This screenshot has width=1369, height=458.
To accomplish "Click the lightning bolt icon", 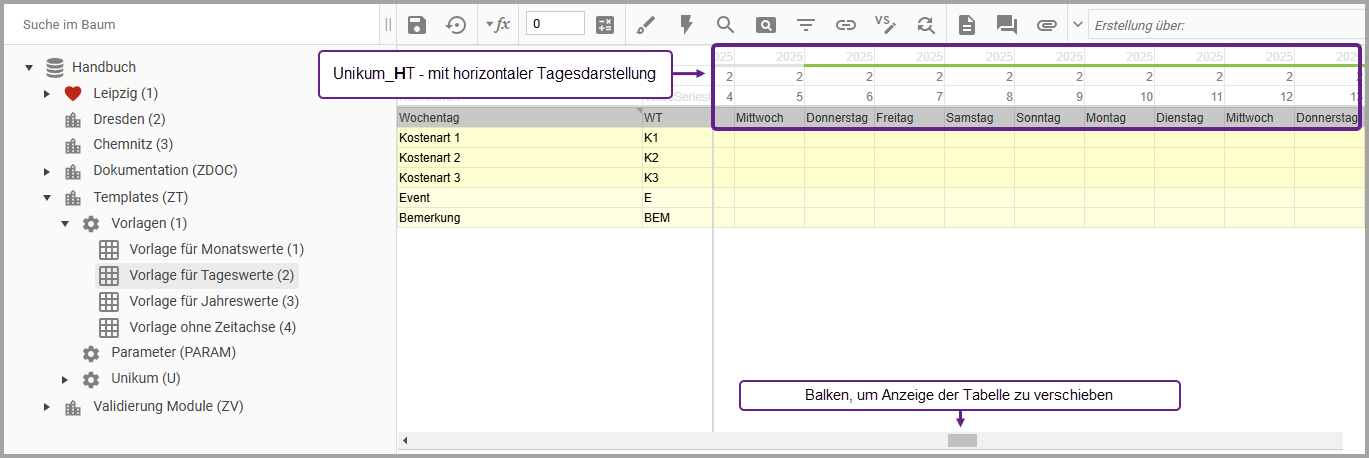I will [x=686, y=25].
